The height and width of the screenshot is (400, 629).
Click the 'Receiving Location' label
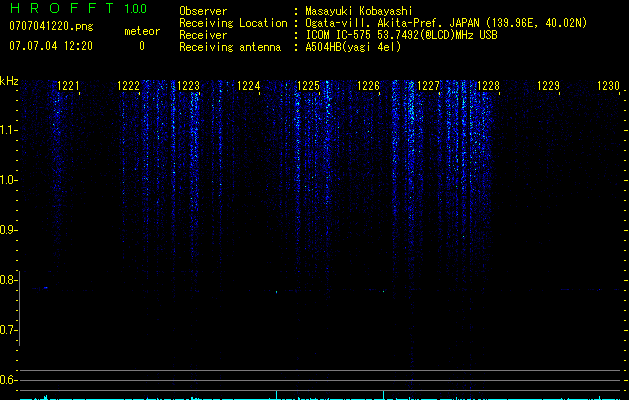point(233,23)
